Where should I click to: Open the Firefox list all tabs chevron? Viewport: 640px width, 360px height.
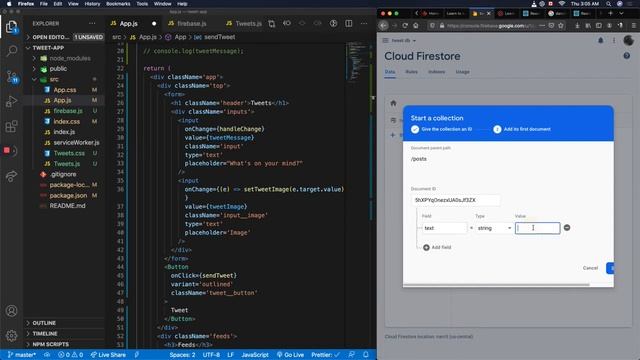click(621, 13)
